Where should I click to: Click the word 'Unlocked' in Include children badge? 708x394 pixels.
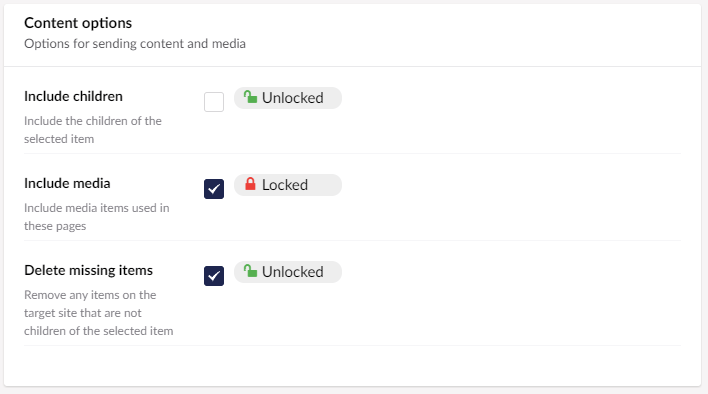(293, 98)
